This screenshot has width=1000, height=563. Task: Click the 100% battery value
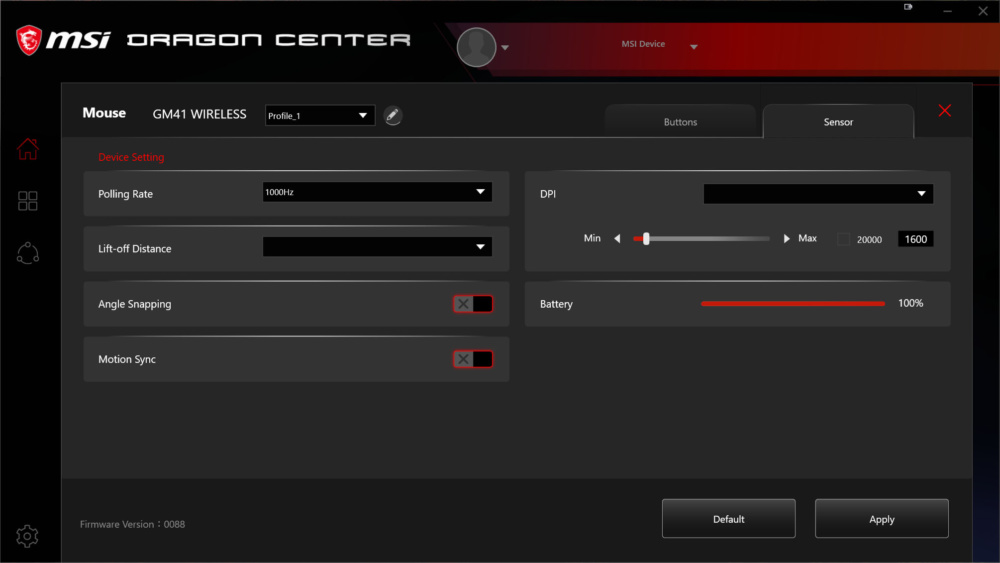pos(910,303)
